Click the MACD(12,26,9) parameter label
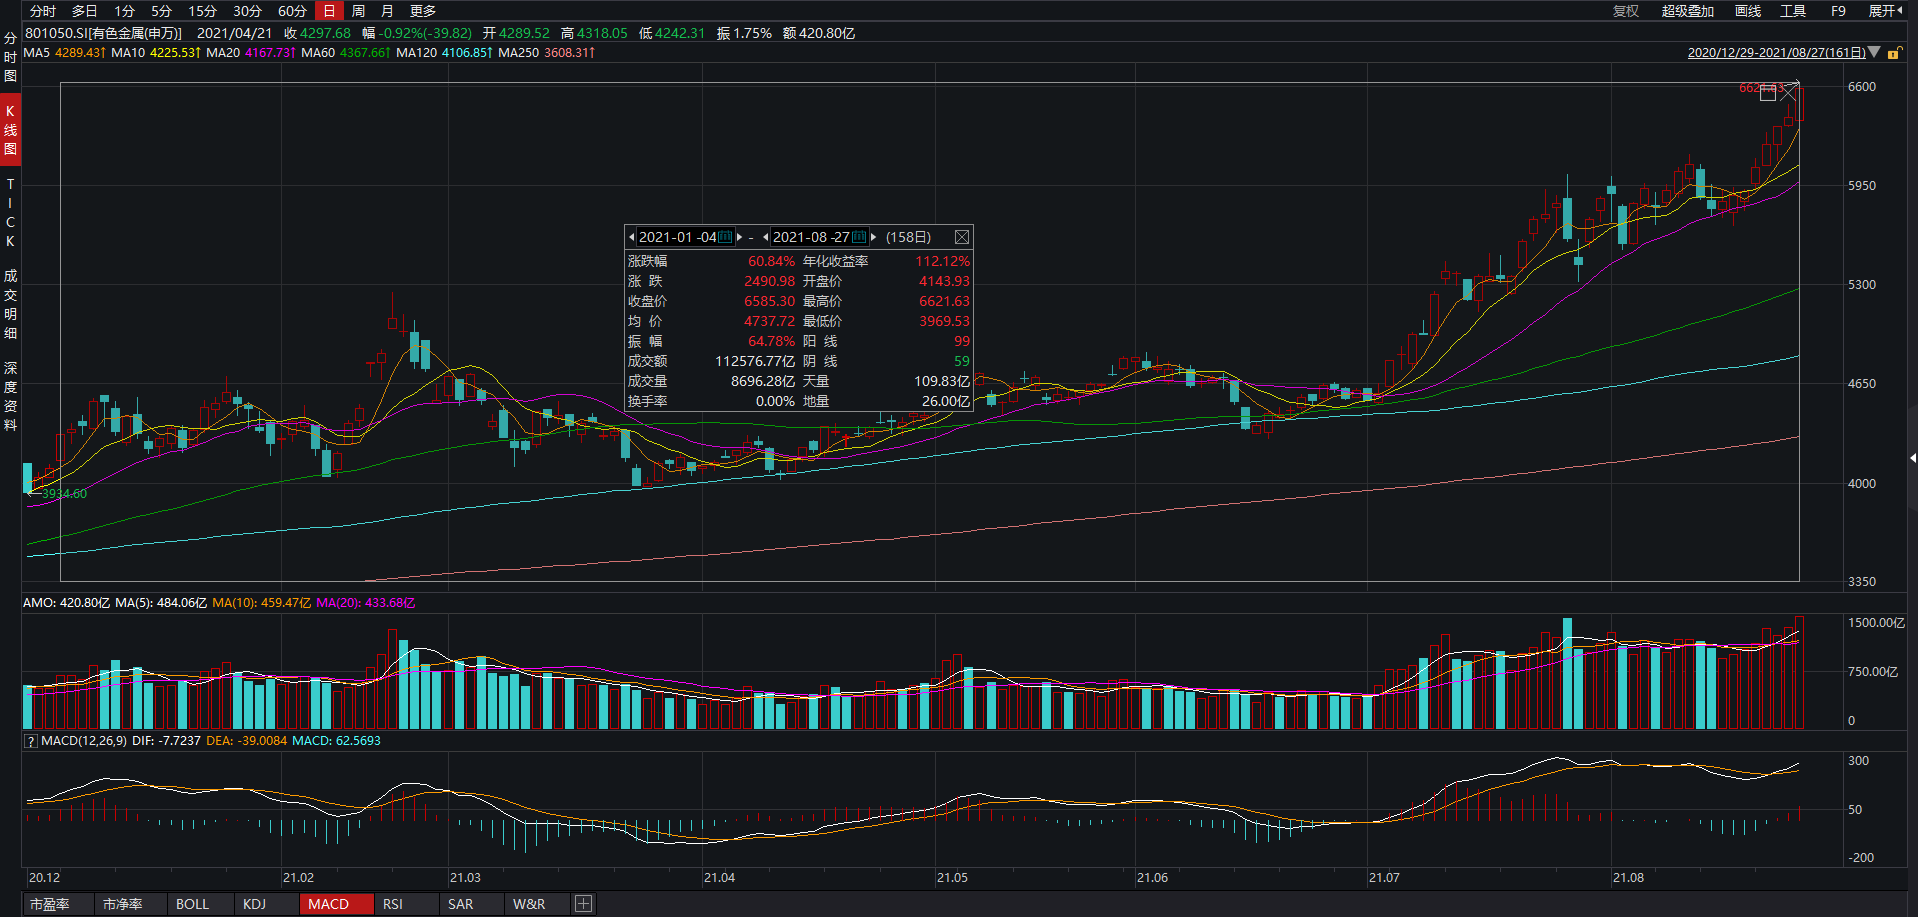1918x917 pixels. pyautogui.click(x=84, y=741)
